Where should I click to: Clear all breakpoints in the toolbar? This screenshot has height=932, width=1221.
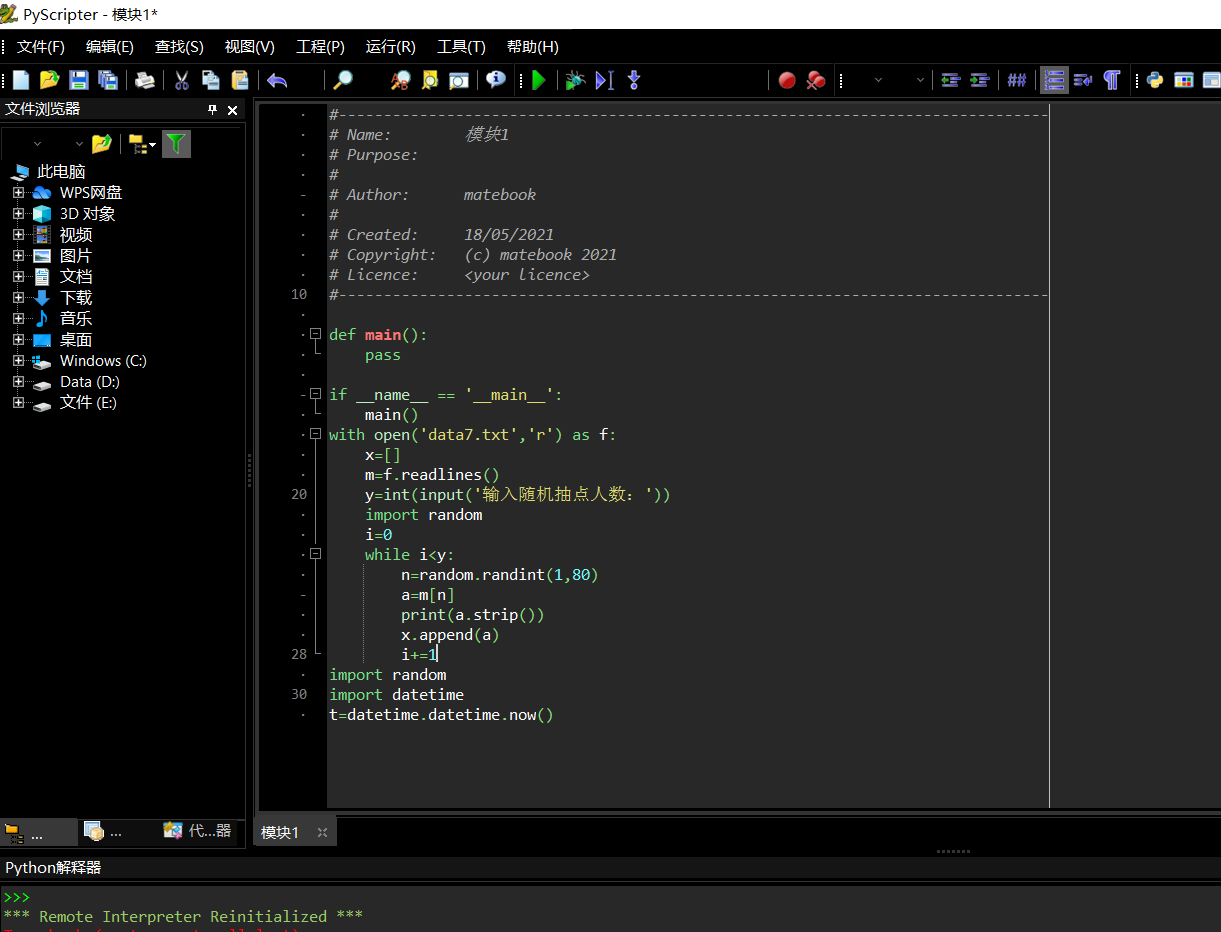coord(816,80)
